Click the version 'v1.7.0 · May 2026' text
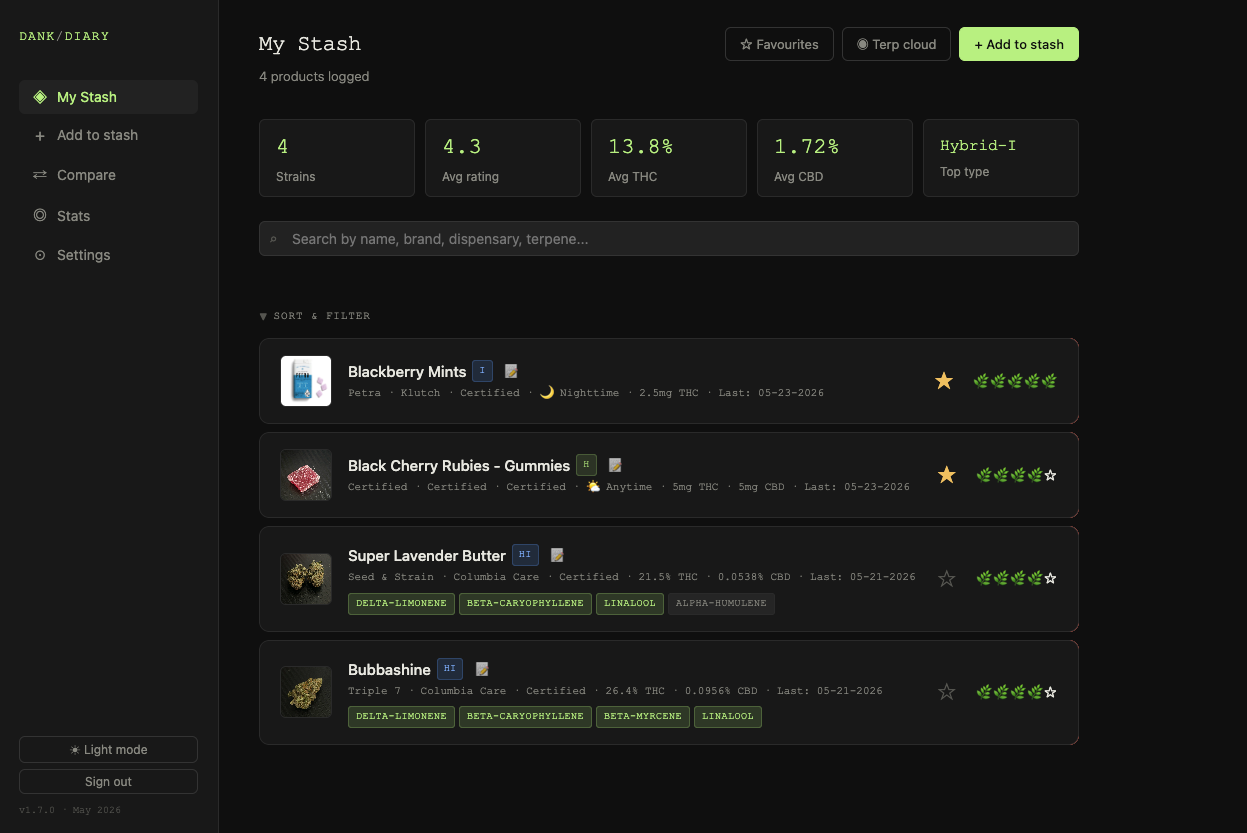The image size is (1247, 833). (x=70, y=810)
